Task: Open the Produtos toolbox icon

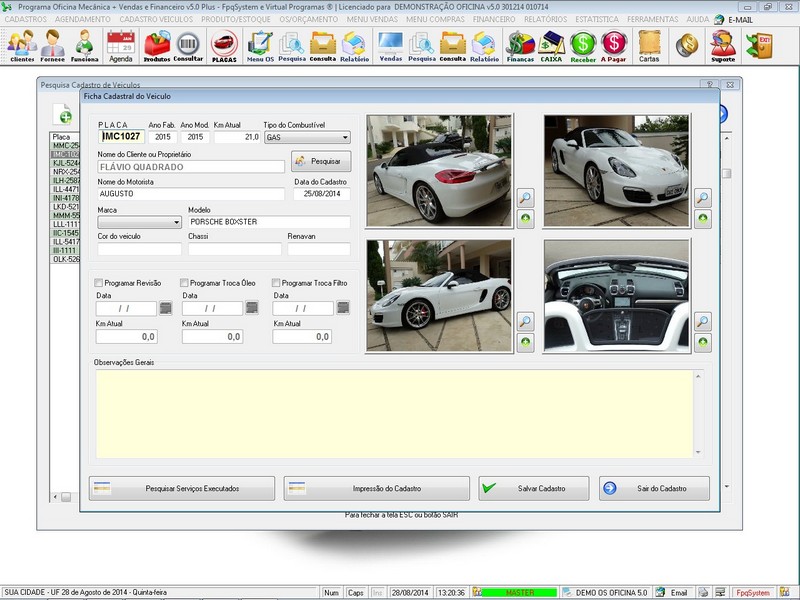Action: coord(157,45)
